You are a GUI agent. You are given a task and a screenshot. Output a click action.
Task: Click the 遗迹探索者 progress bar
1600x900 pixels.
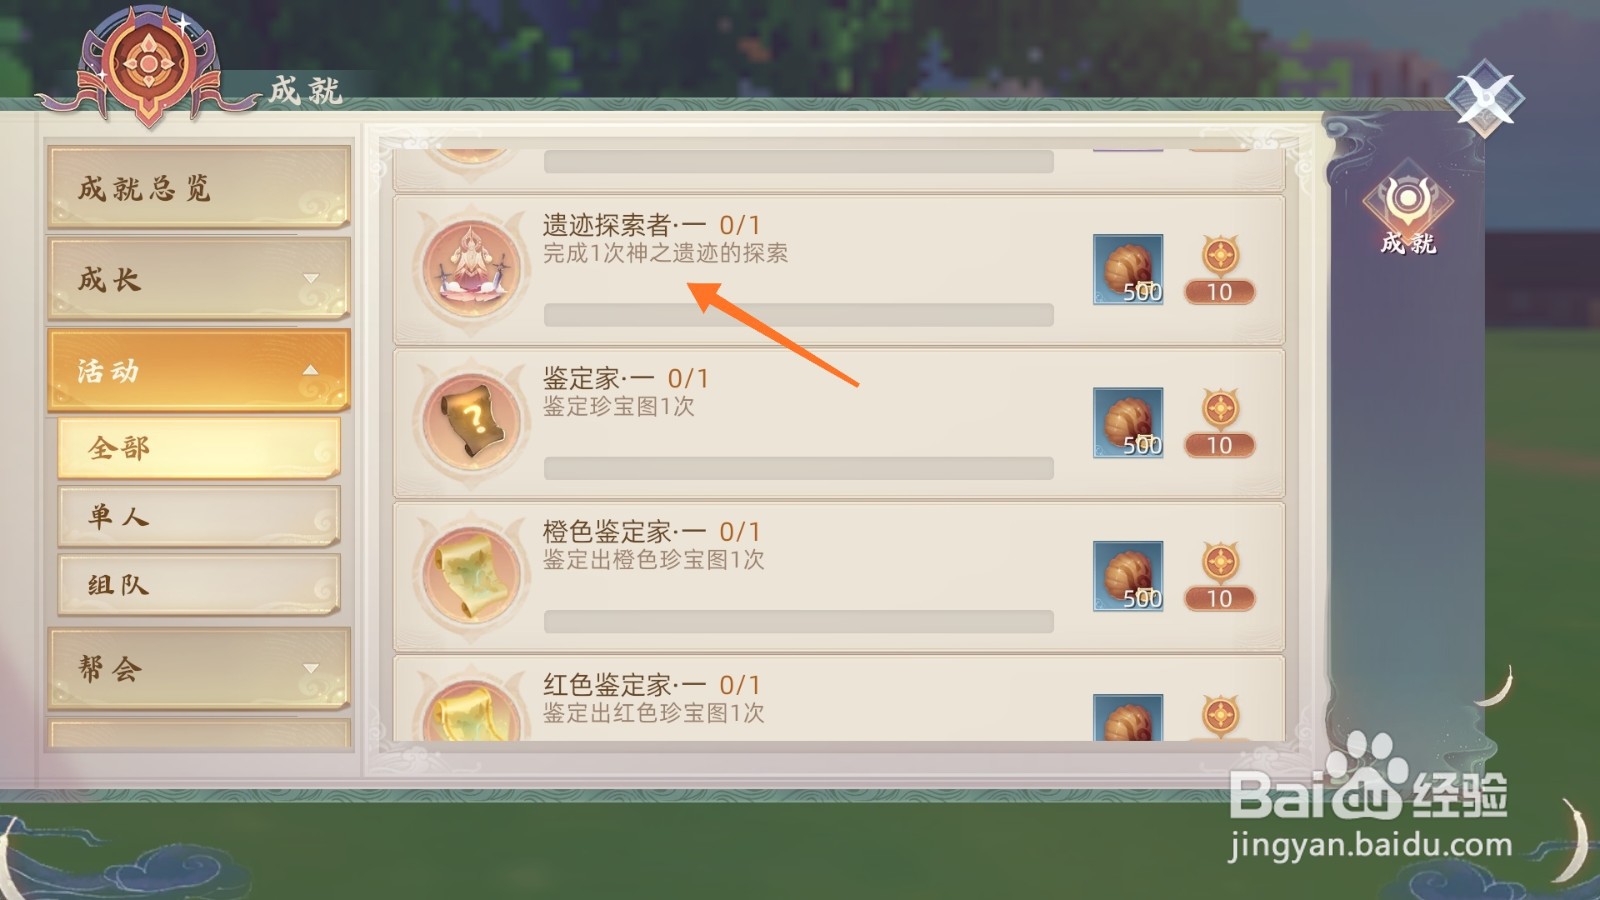(798, 314)
